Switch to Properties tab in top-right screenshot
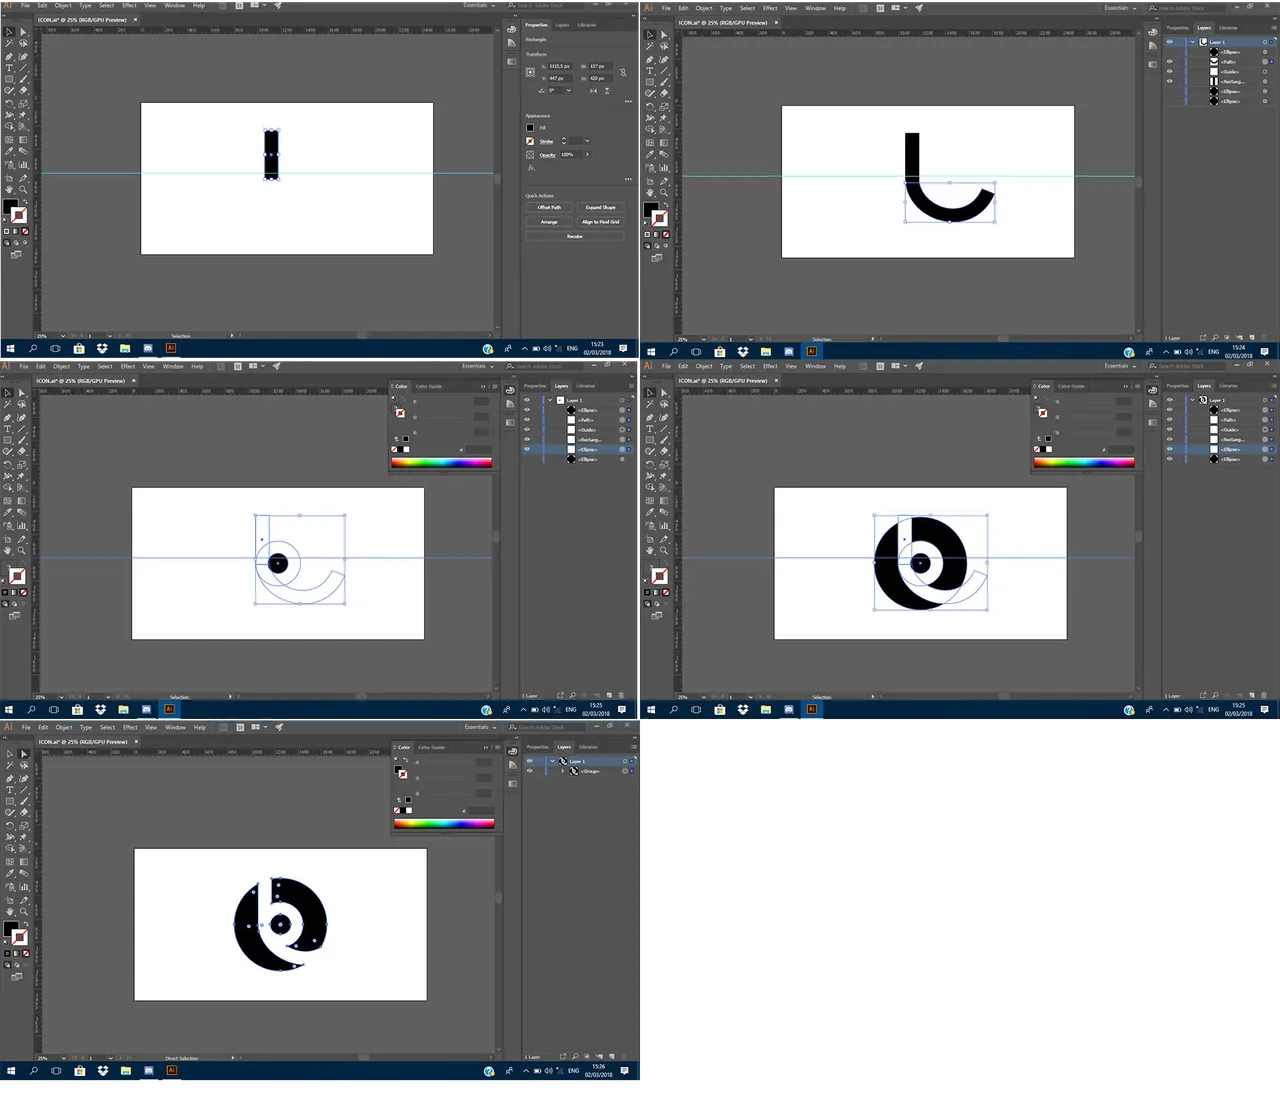 [1178, 28]
